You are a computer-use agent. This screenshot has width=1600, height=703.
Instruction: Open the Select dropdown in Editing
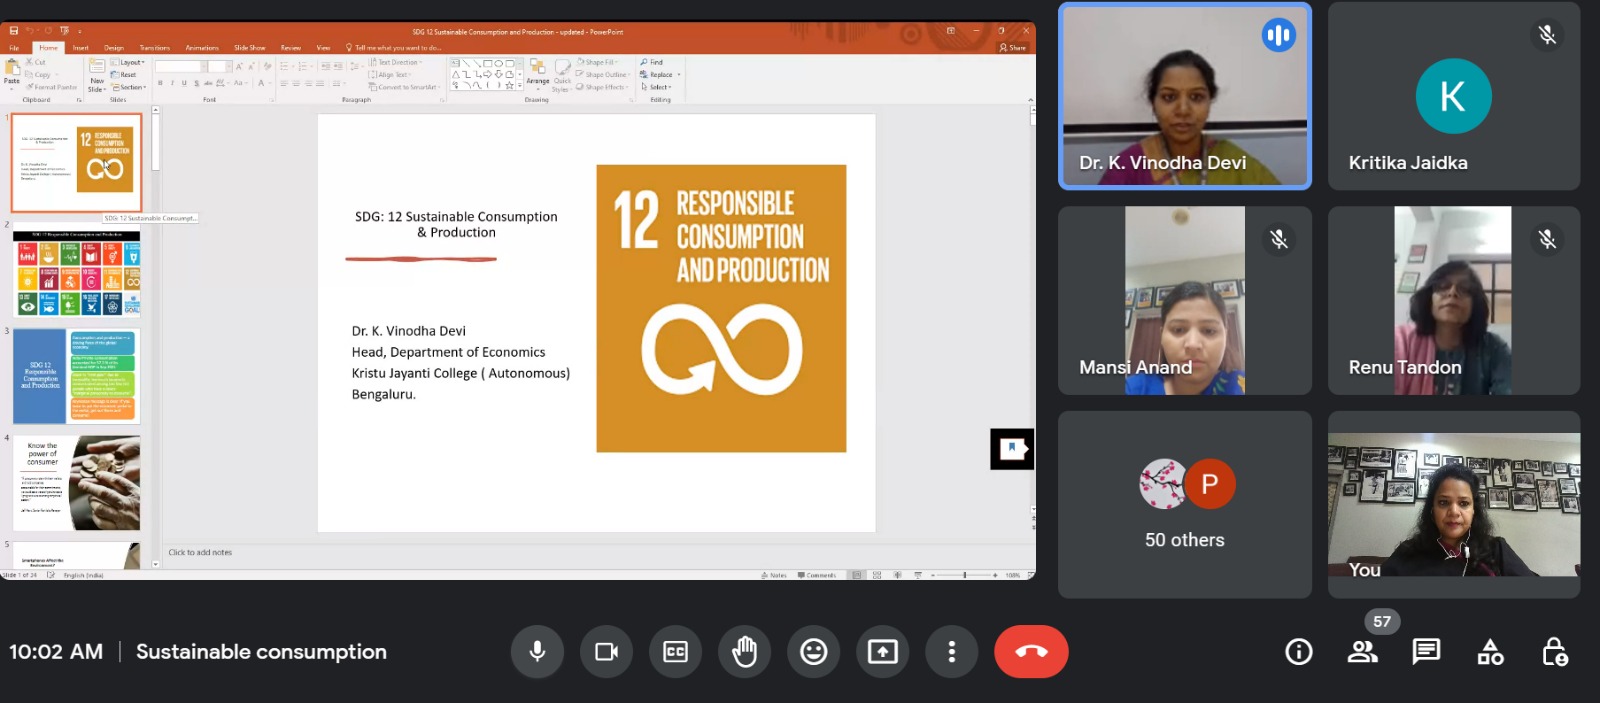tap(656, 87)
